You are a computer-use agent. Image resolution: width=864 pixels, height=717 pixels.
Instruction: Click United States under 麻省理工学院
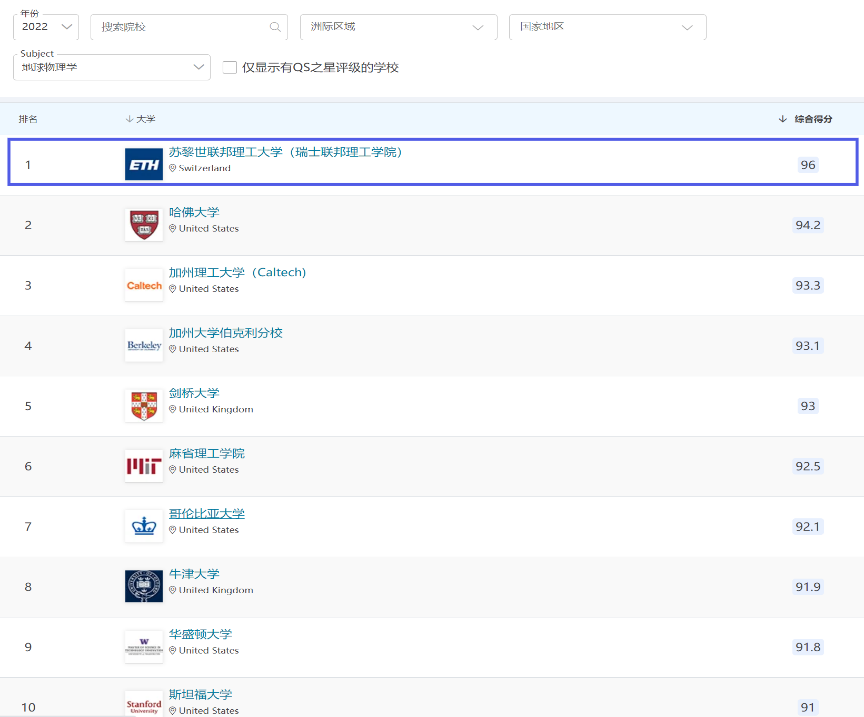tap(209, 470)
